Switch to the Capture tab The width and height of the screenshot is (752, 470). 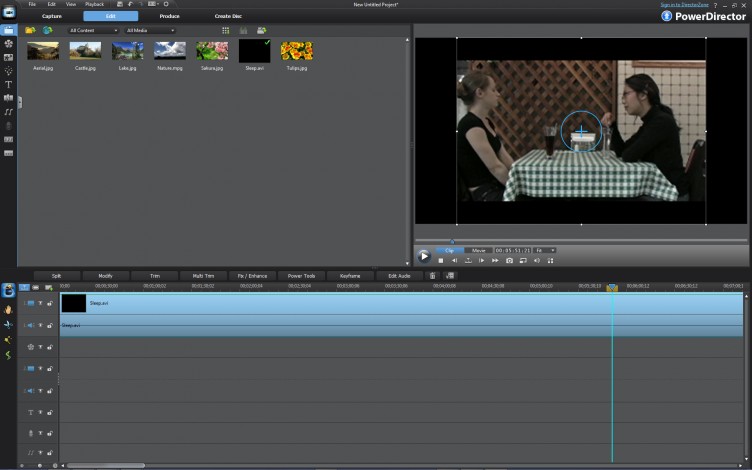coord(52,16)
